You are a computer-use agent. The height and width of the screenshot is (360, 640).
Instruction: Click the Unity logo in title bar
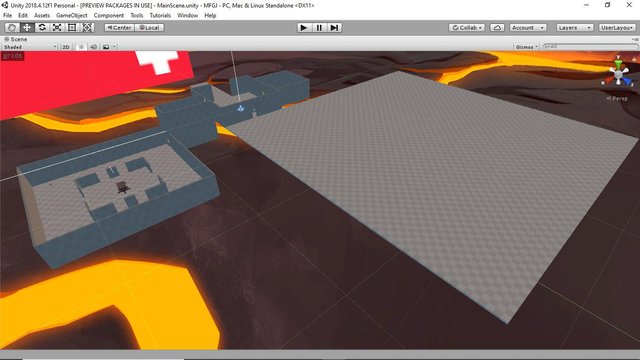pos(4,5)
